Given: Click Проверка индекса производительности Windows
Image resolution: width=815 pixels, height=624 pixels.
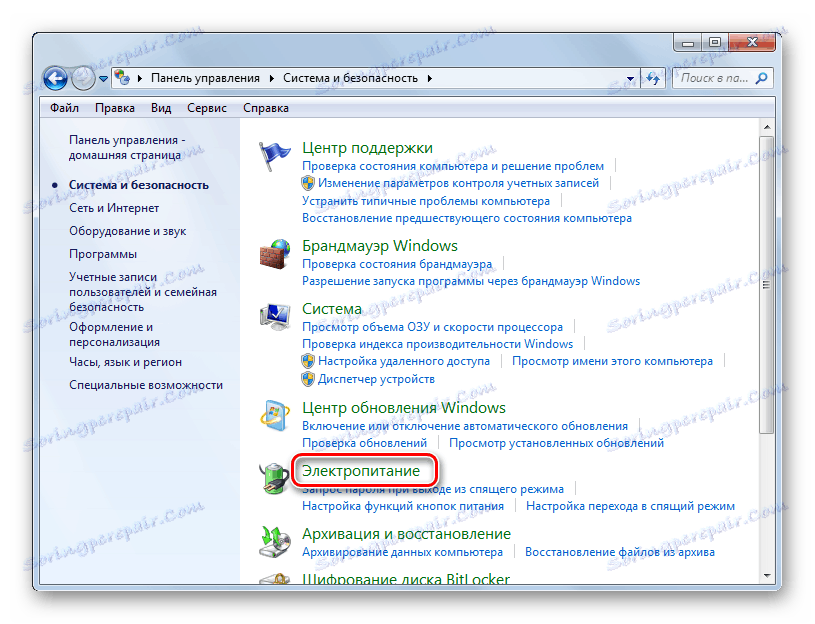Looking at the screenshot, I should (438, 344).
